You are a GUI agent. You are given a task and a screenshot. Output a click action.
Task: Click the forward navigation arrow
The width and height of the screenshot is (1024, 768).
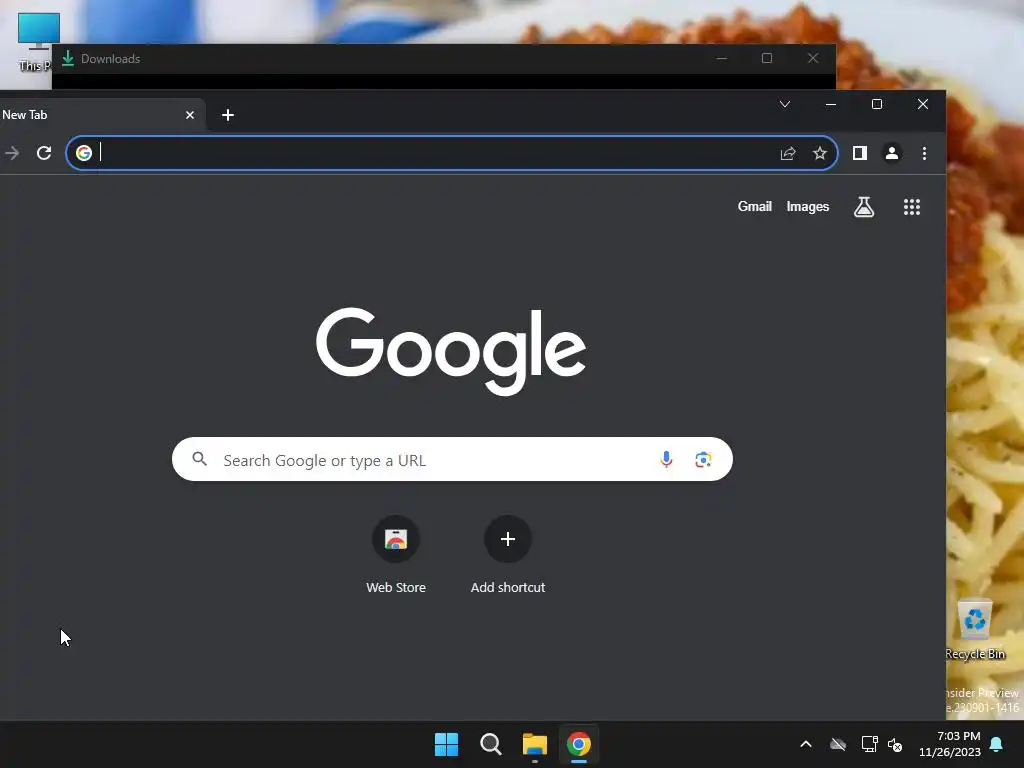click(x=12, y=153)
